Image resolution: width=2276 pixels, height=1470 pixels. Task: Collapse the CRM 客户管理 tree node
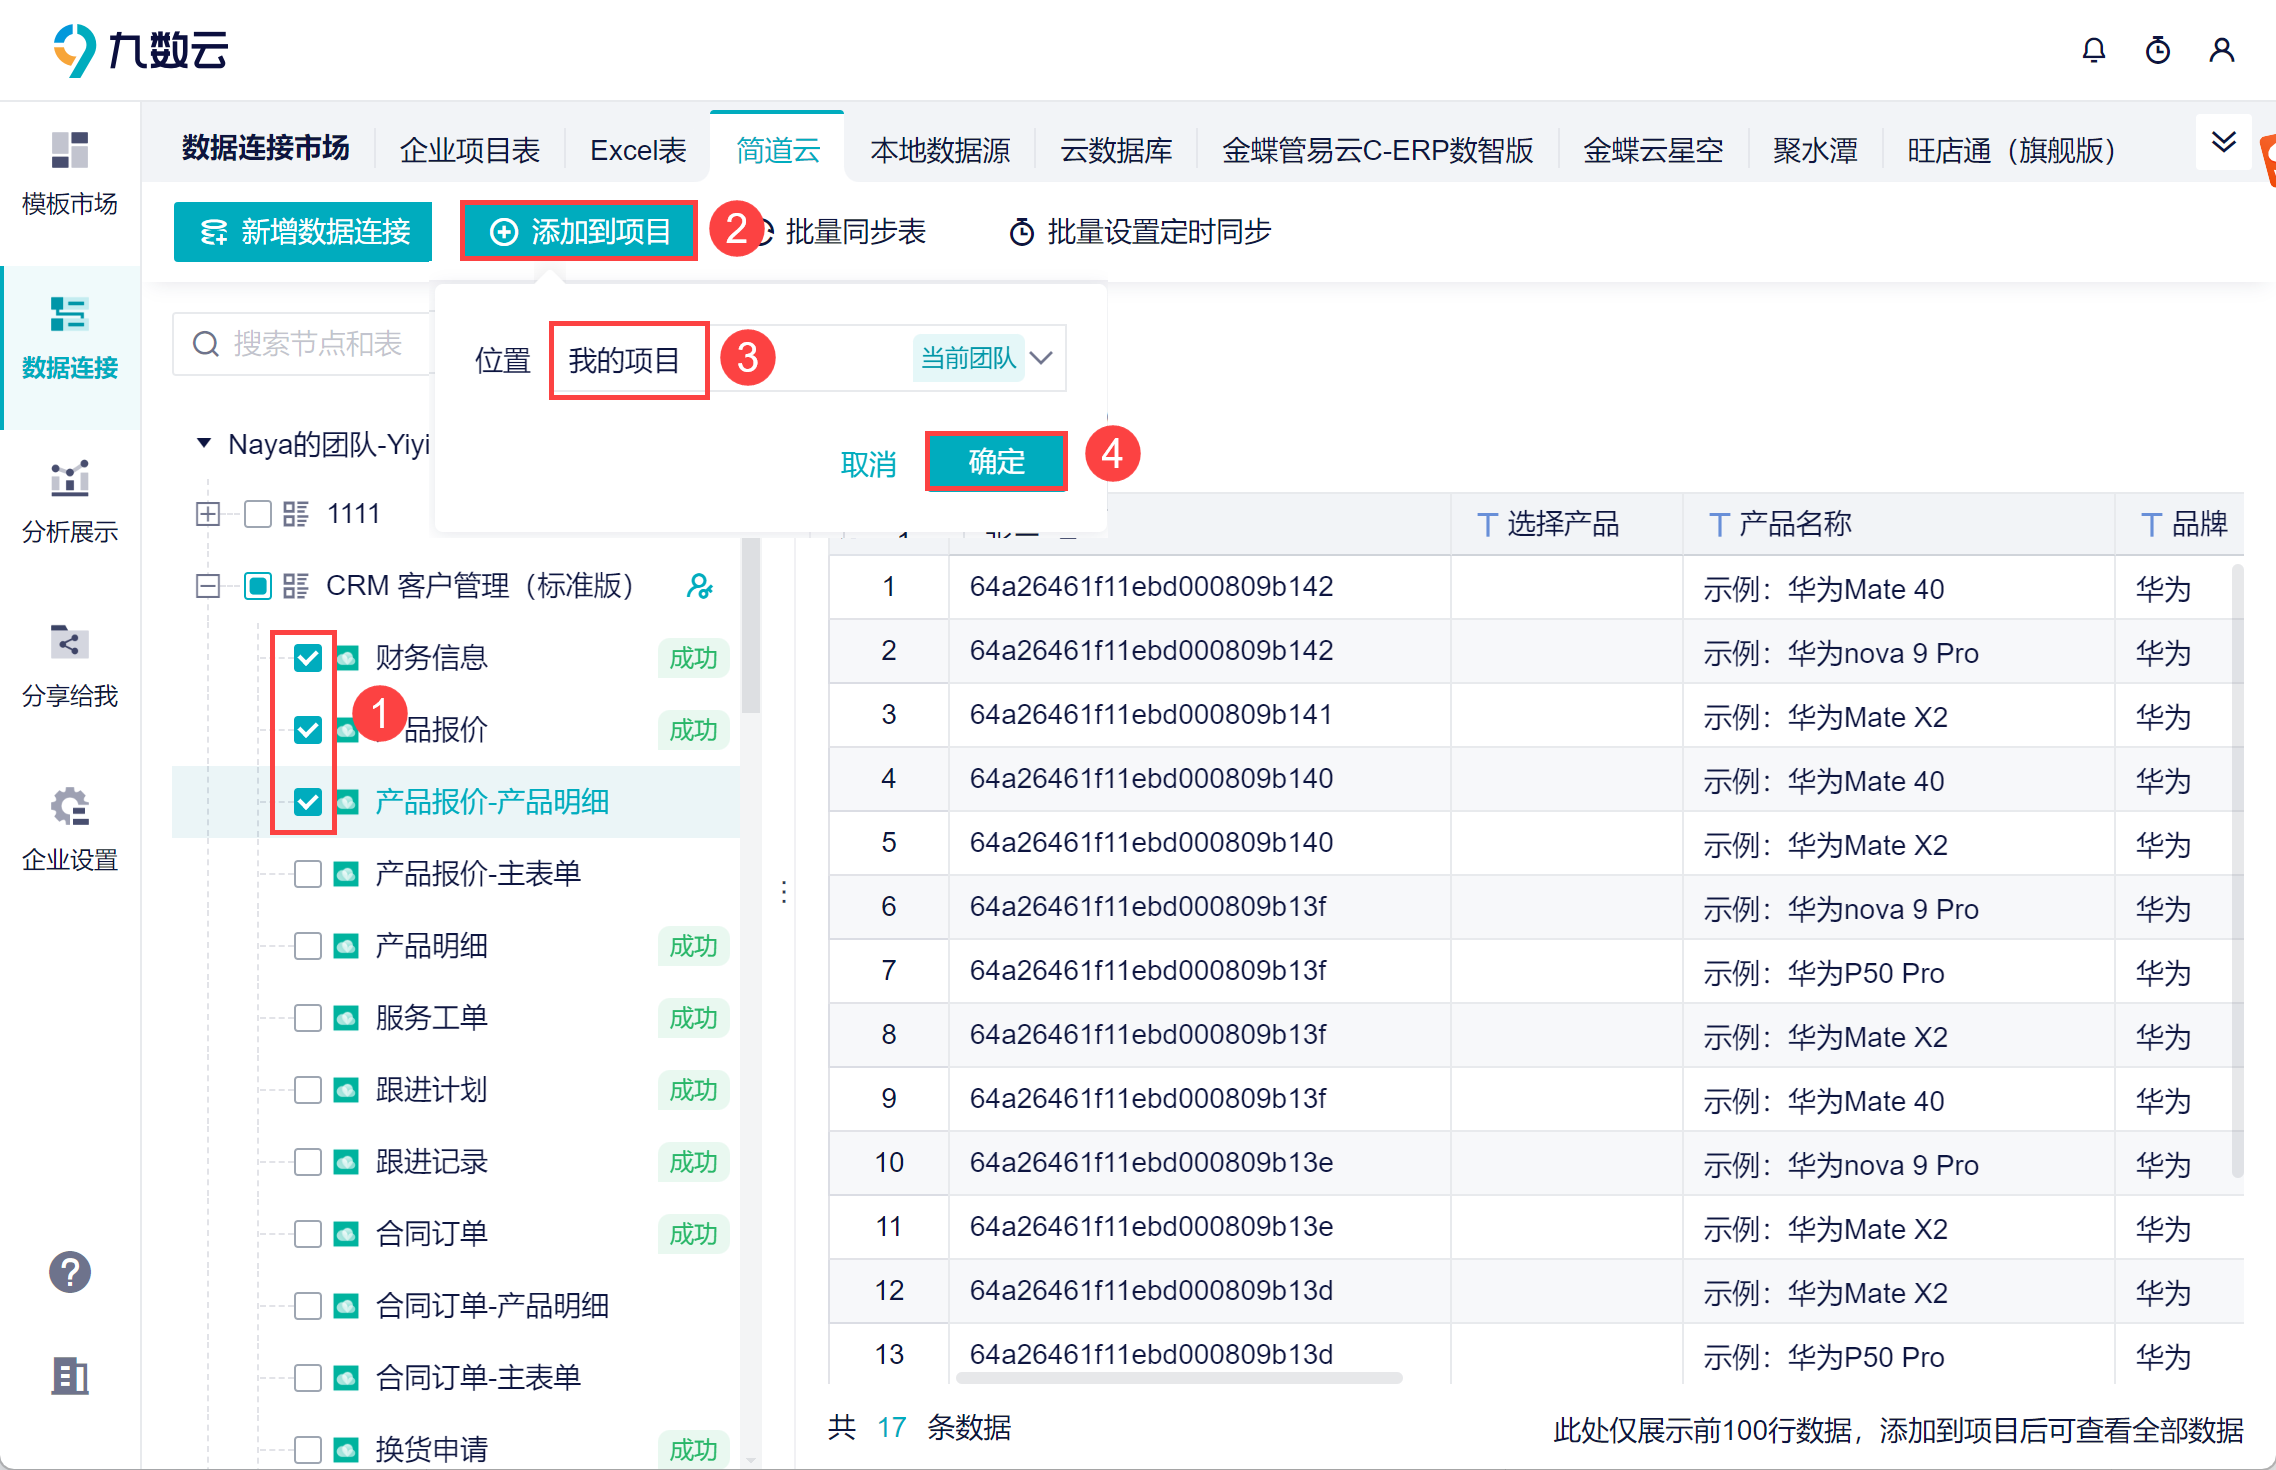click(208, 586)
